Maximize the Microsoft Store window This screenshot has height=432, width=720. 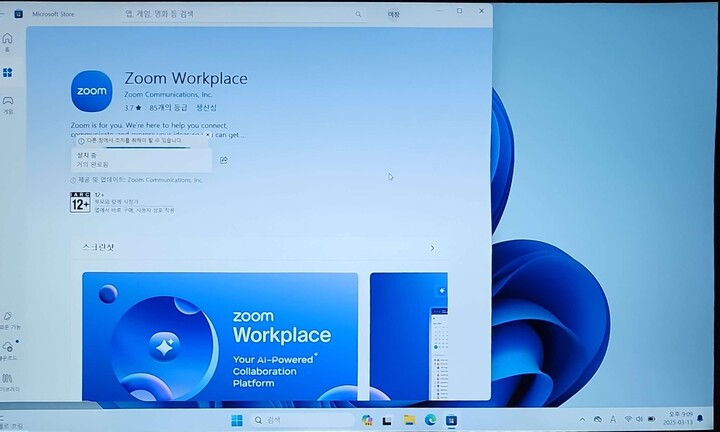pyautogui.click(x=460, y=11)
